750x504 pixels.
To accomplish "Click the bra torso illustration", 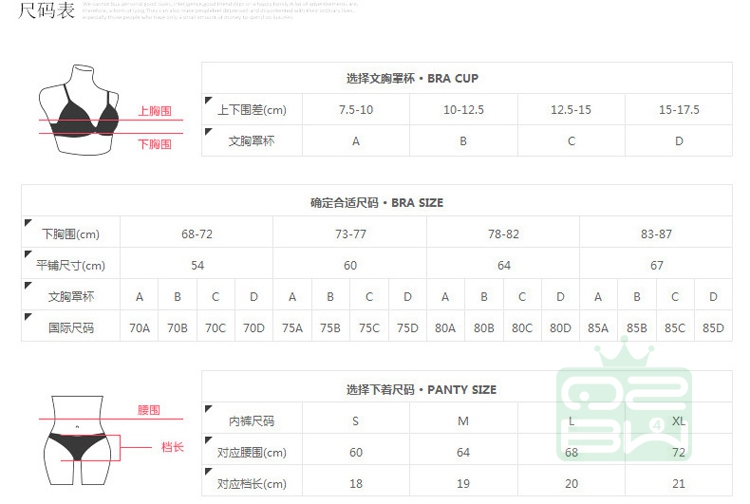I will 83,110.
